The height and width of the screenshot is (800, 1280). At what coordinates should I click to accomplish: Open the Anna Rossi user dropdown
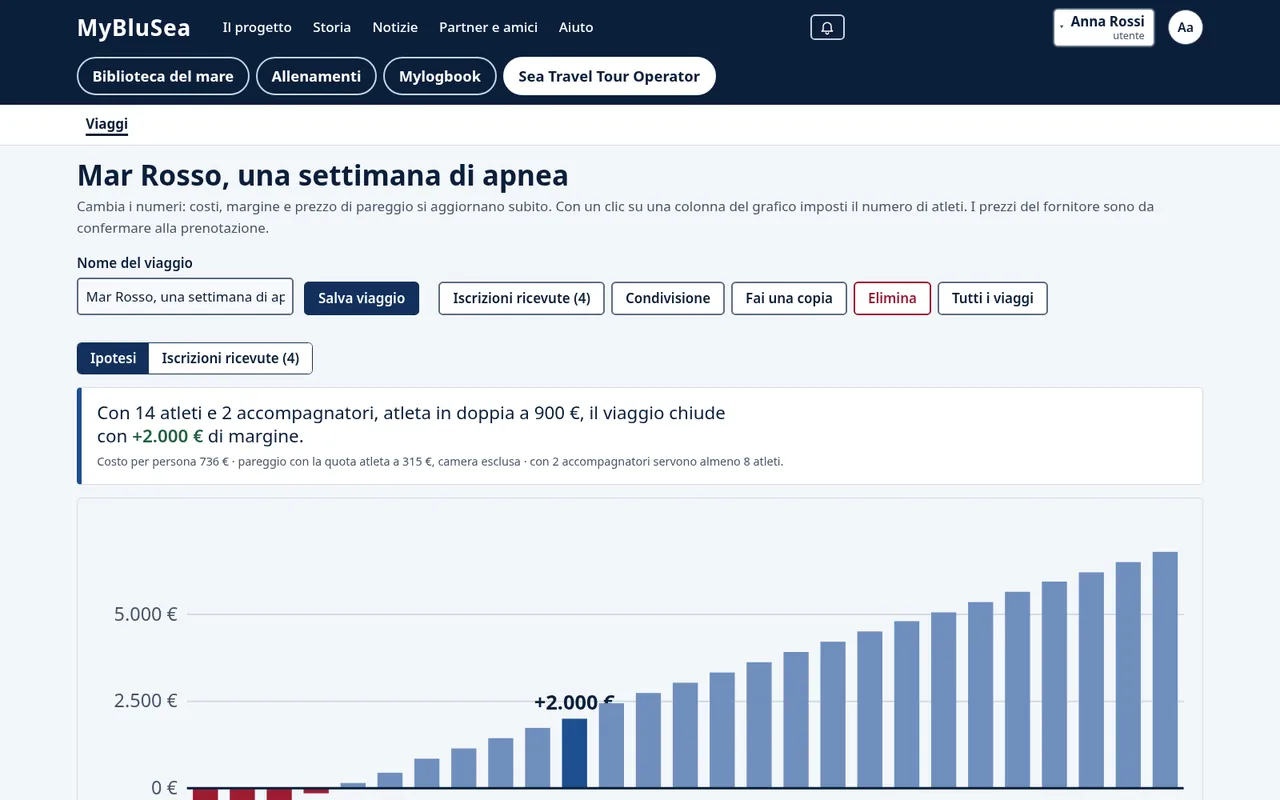(1104, 27)
